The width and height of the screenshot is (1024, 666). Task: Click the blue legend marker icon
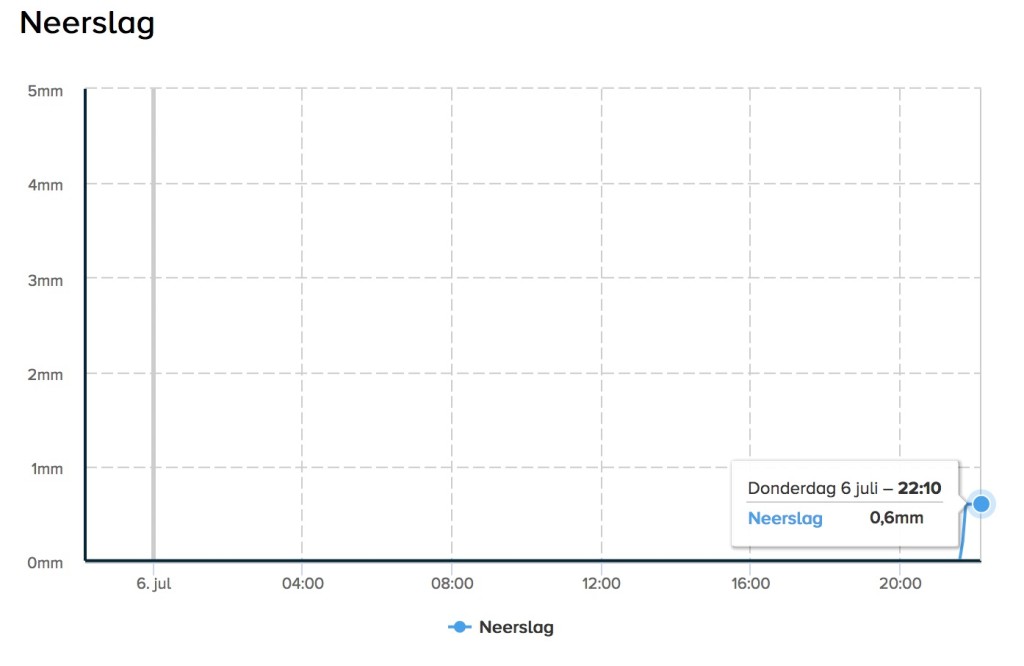pyautogui.click(x=460, y=627)
